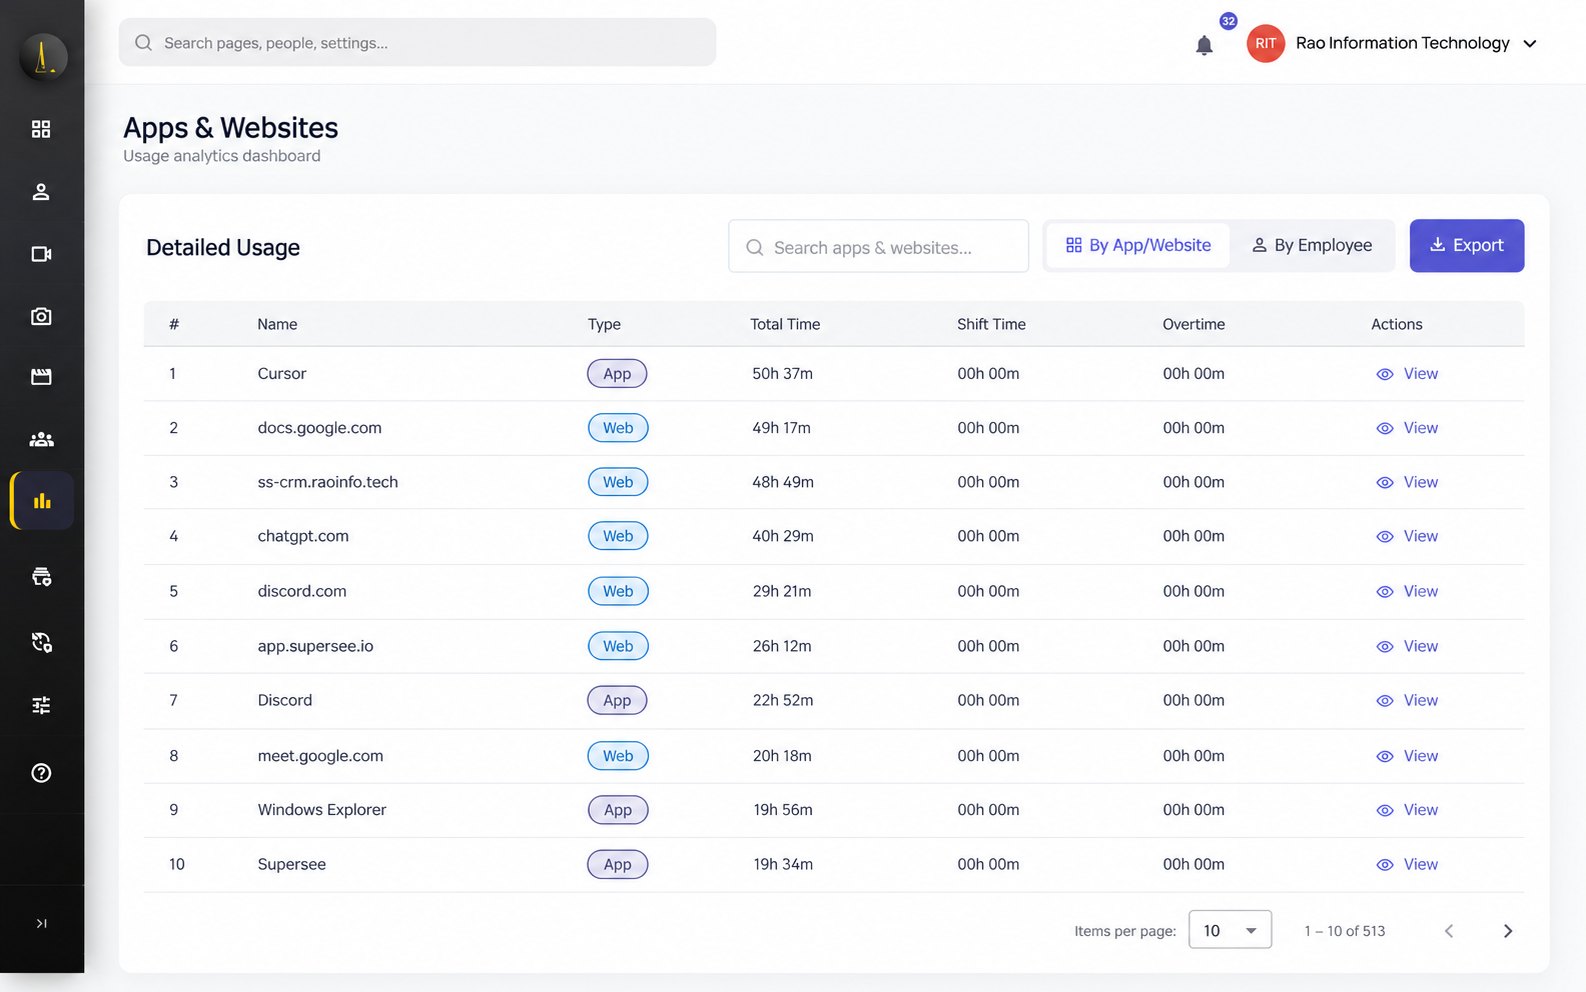
Task: Focus the global search pages field
Action: click(417, 43)
